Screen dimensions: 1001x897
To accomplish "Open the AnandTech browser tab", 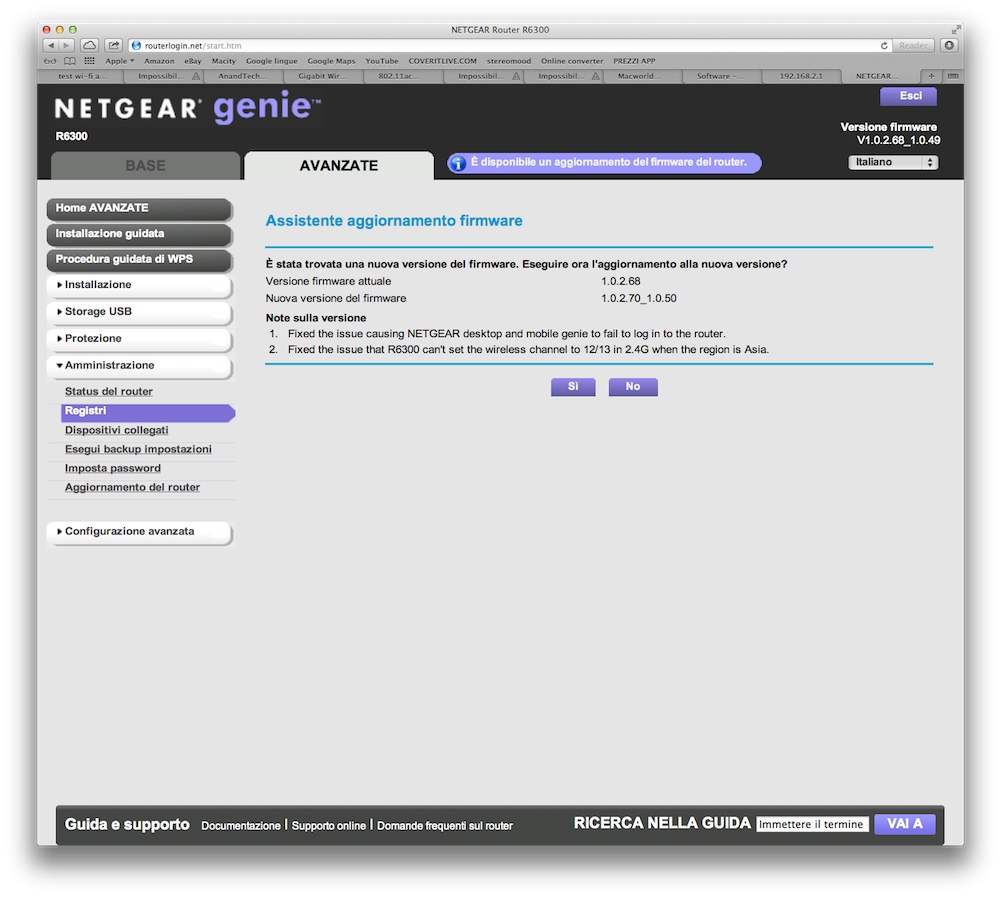I will 243,76.
